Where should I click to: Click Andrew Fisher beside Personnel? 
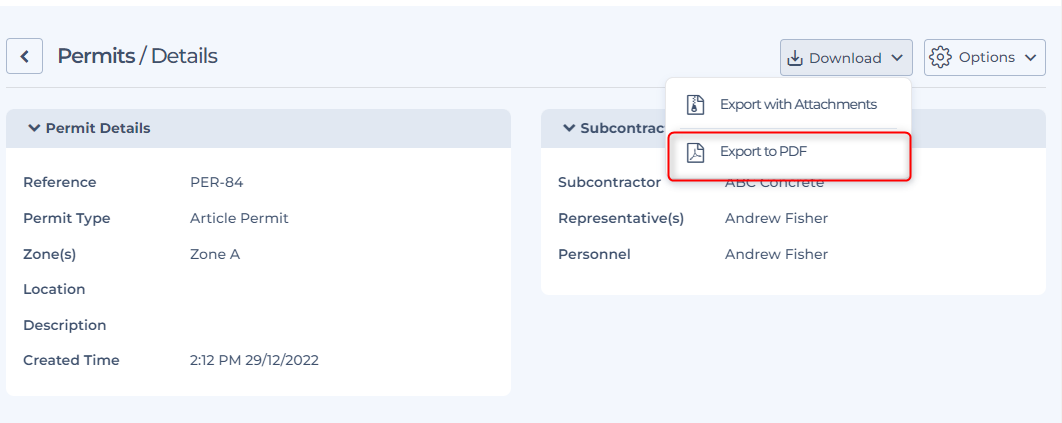coord(776,254)
